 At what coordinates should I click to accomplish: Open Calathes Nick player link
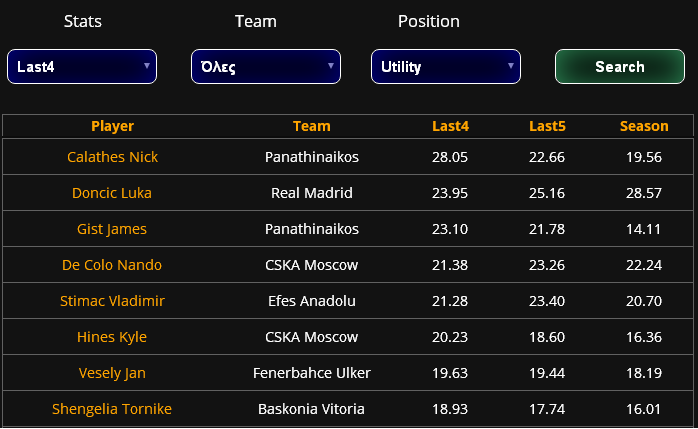(112, 157)
